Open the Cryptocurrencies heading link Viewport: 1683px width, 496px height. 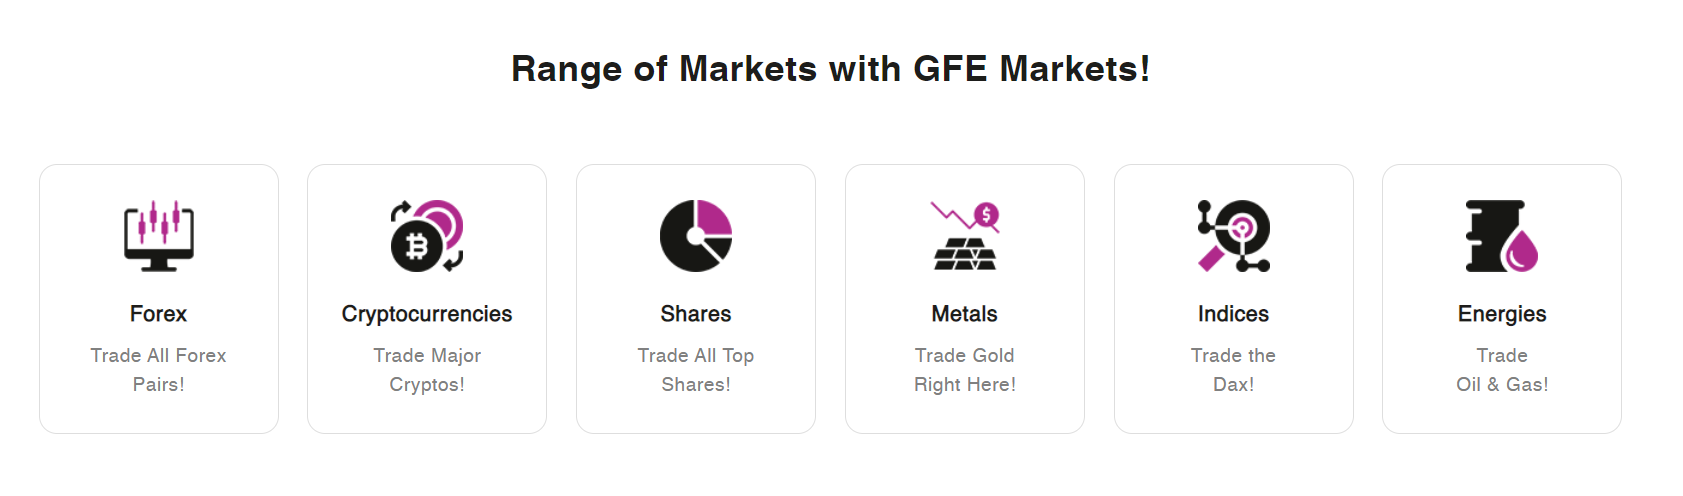427,314
